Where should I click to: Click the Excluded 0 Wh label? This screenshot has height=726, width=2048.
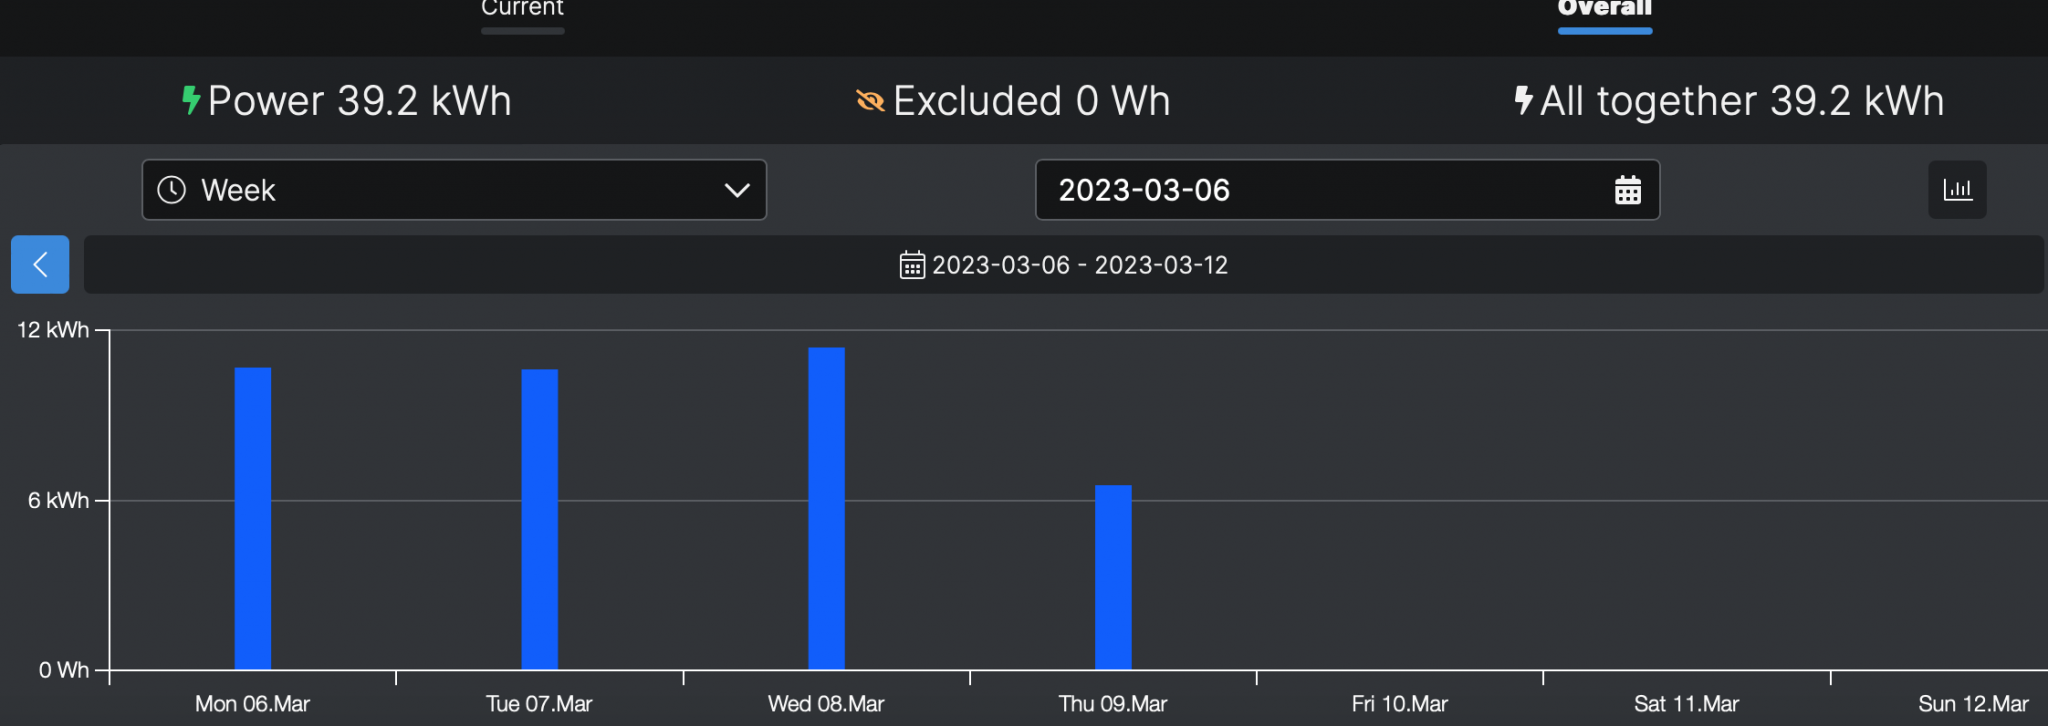tap(1031, 101)
